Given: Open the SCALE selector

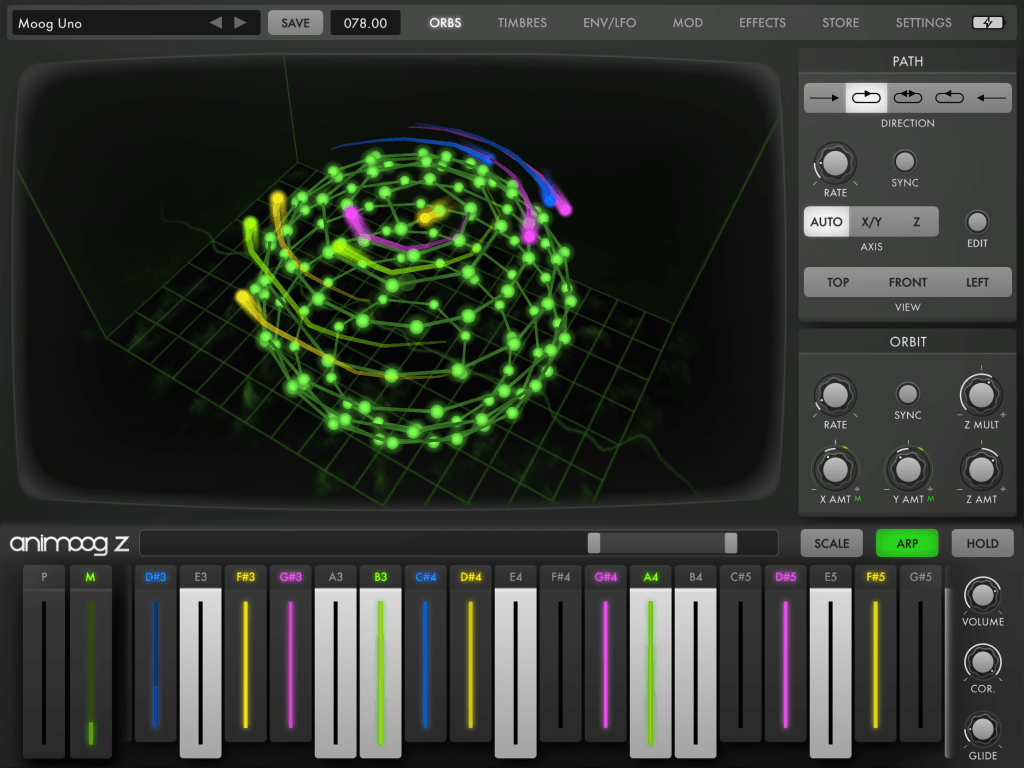Looking at the screenshot, I should [x=831, y=543].
